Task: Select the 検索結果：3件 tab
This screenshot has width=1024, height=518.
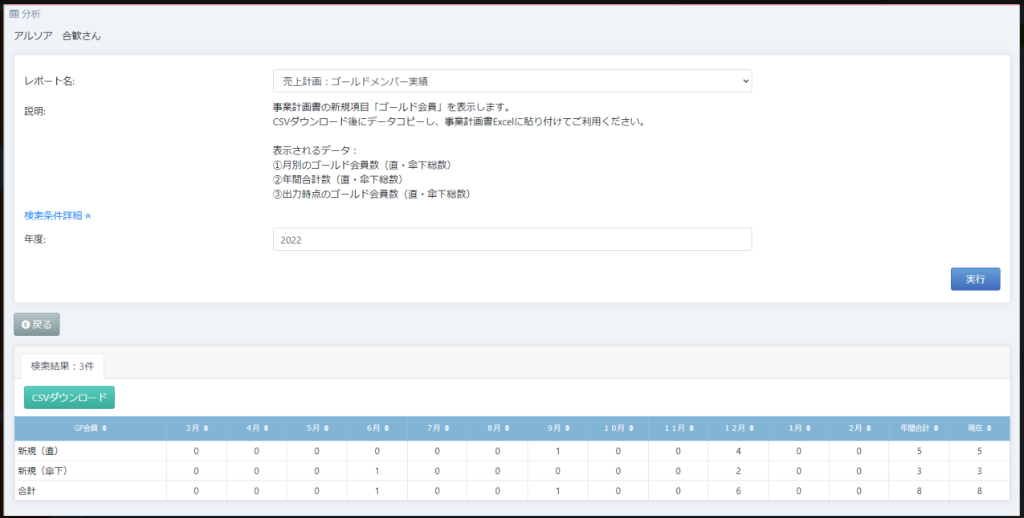Action: [61, 366]
